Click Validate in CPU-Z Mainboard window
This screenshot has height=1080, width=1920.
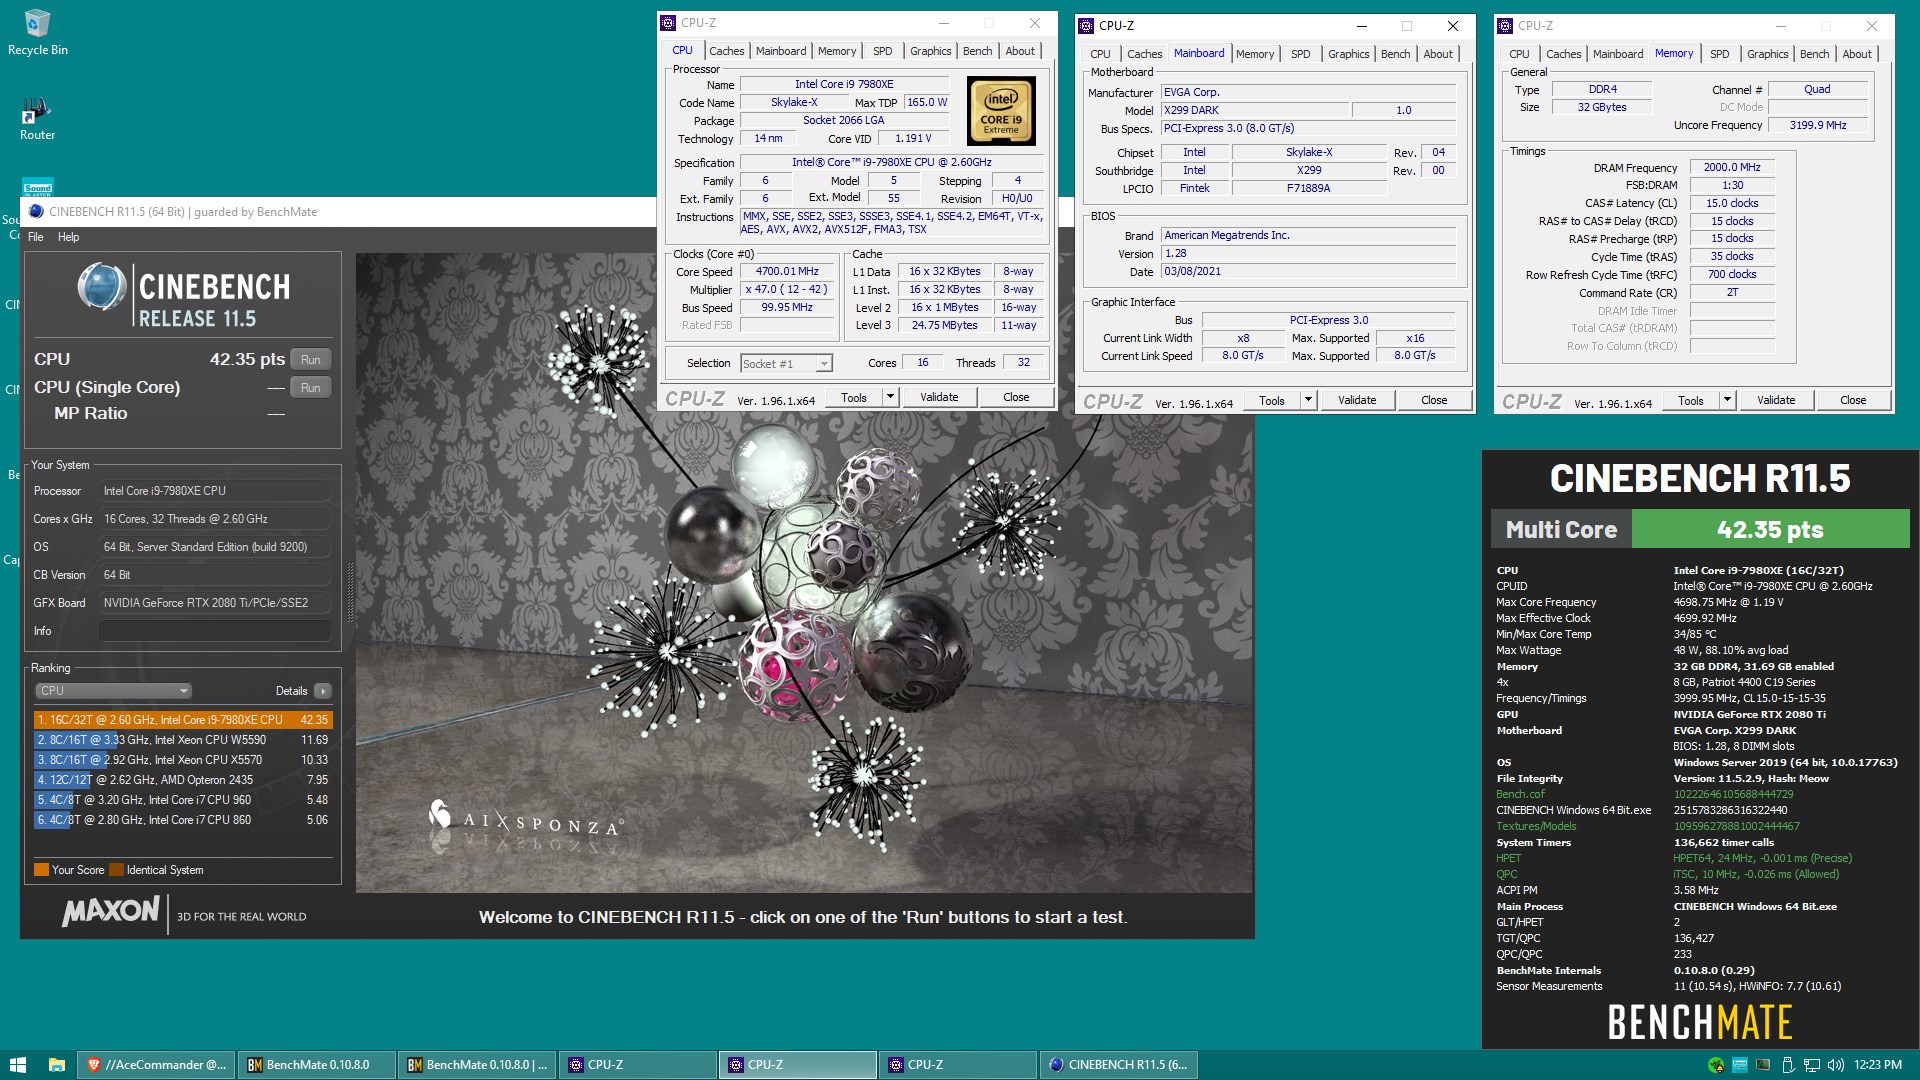click(x=1357, y=400)
